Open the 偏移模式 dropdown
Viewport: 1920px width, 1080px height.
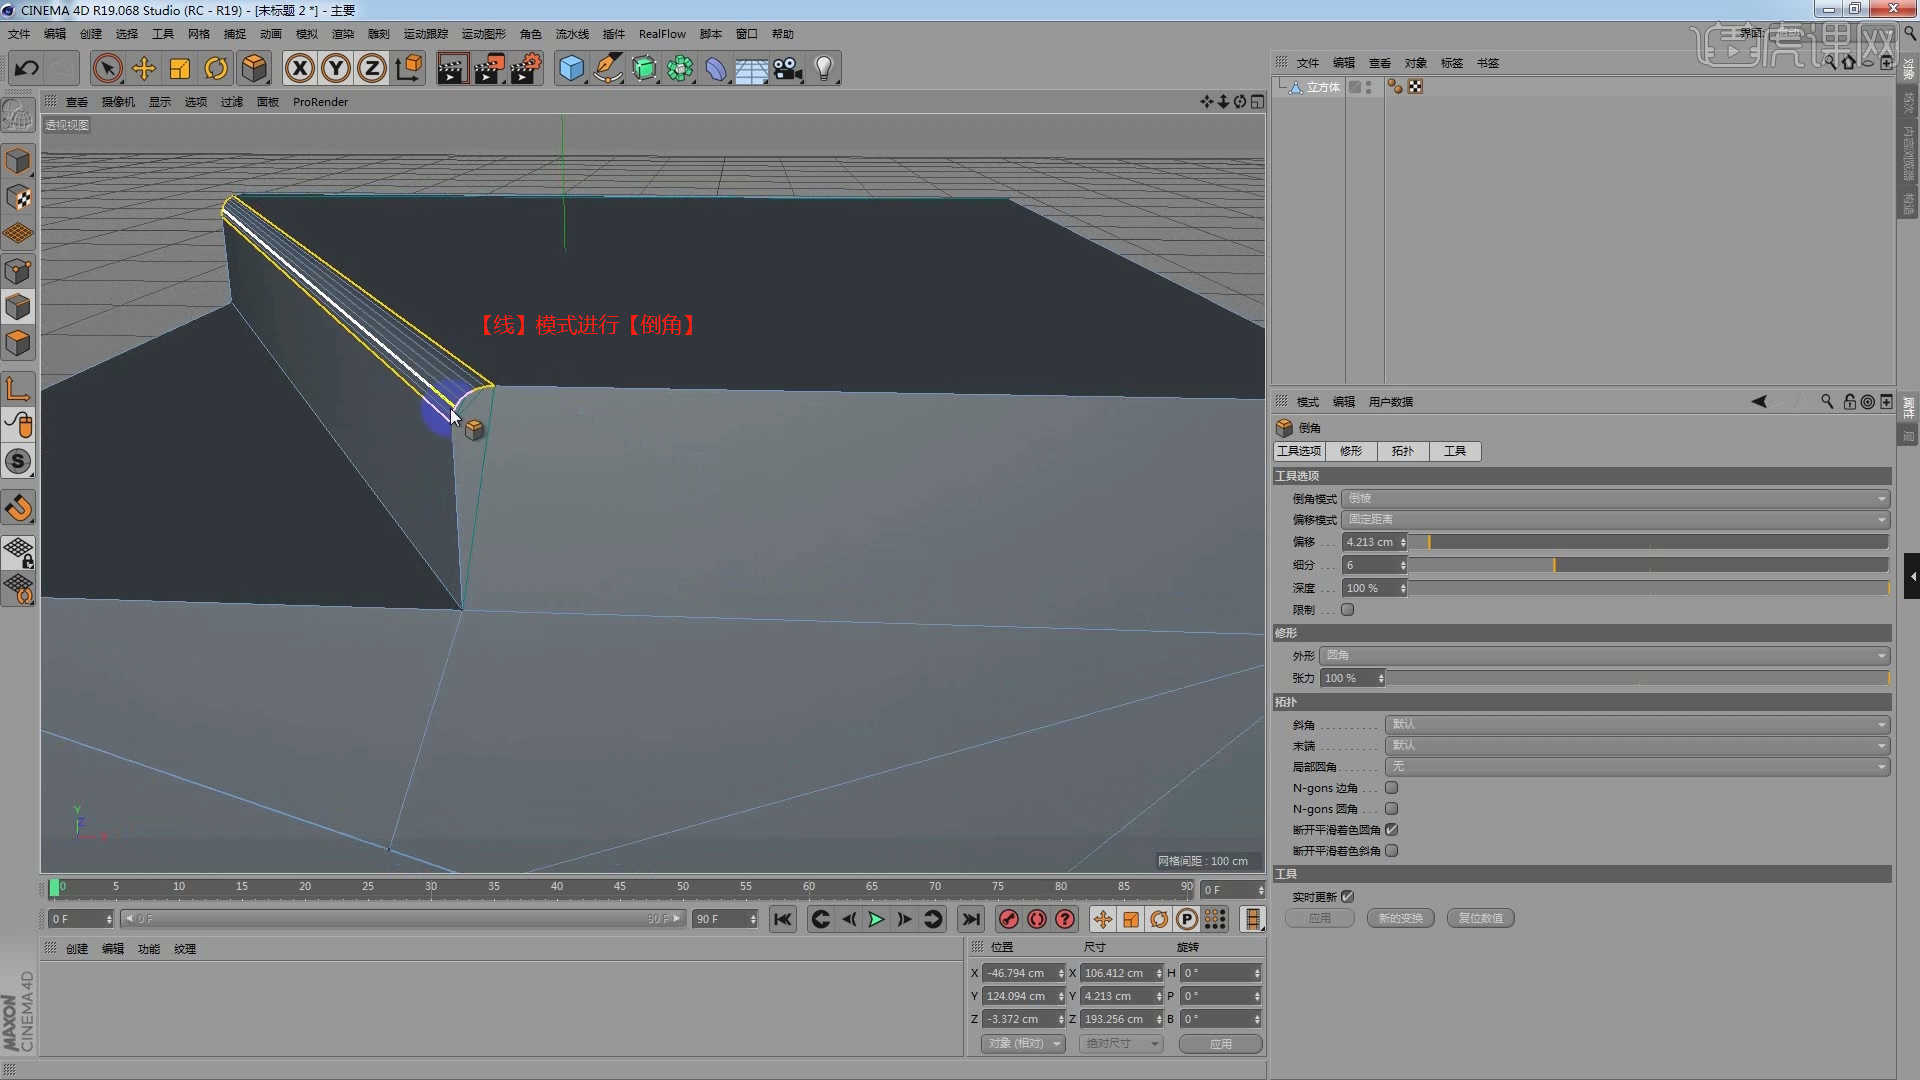click(1614, 519)
